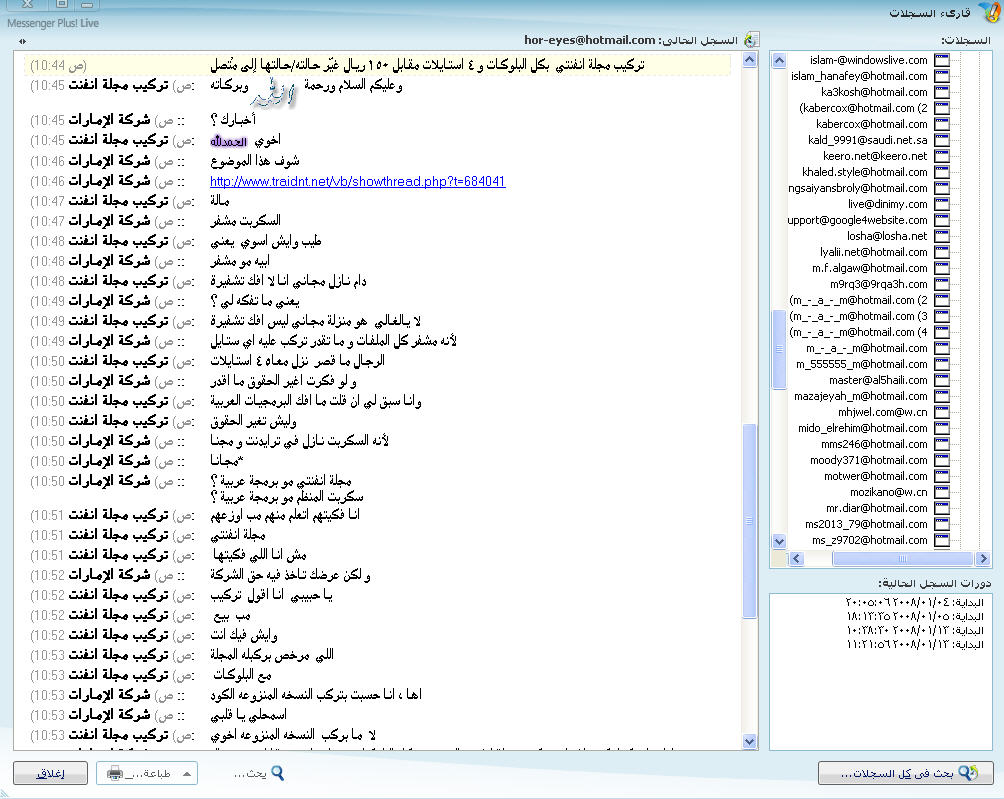
Task: Click search in all logs button
Action: tap(905, 773)
